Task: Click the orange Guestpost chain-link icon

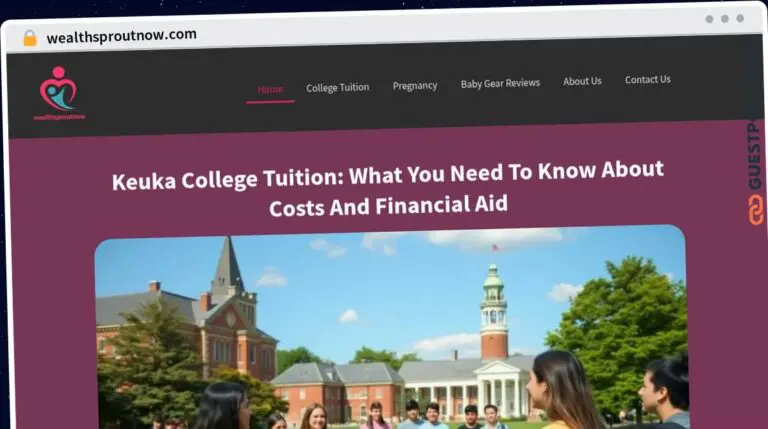Action: click(x=756, y=210)
